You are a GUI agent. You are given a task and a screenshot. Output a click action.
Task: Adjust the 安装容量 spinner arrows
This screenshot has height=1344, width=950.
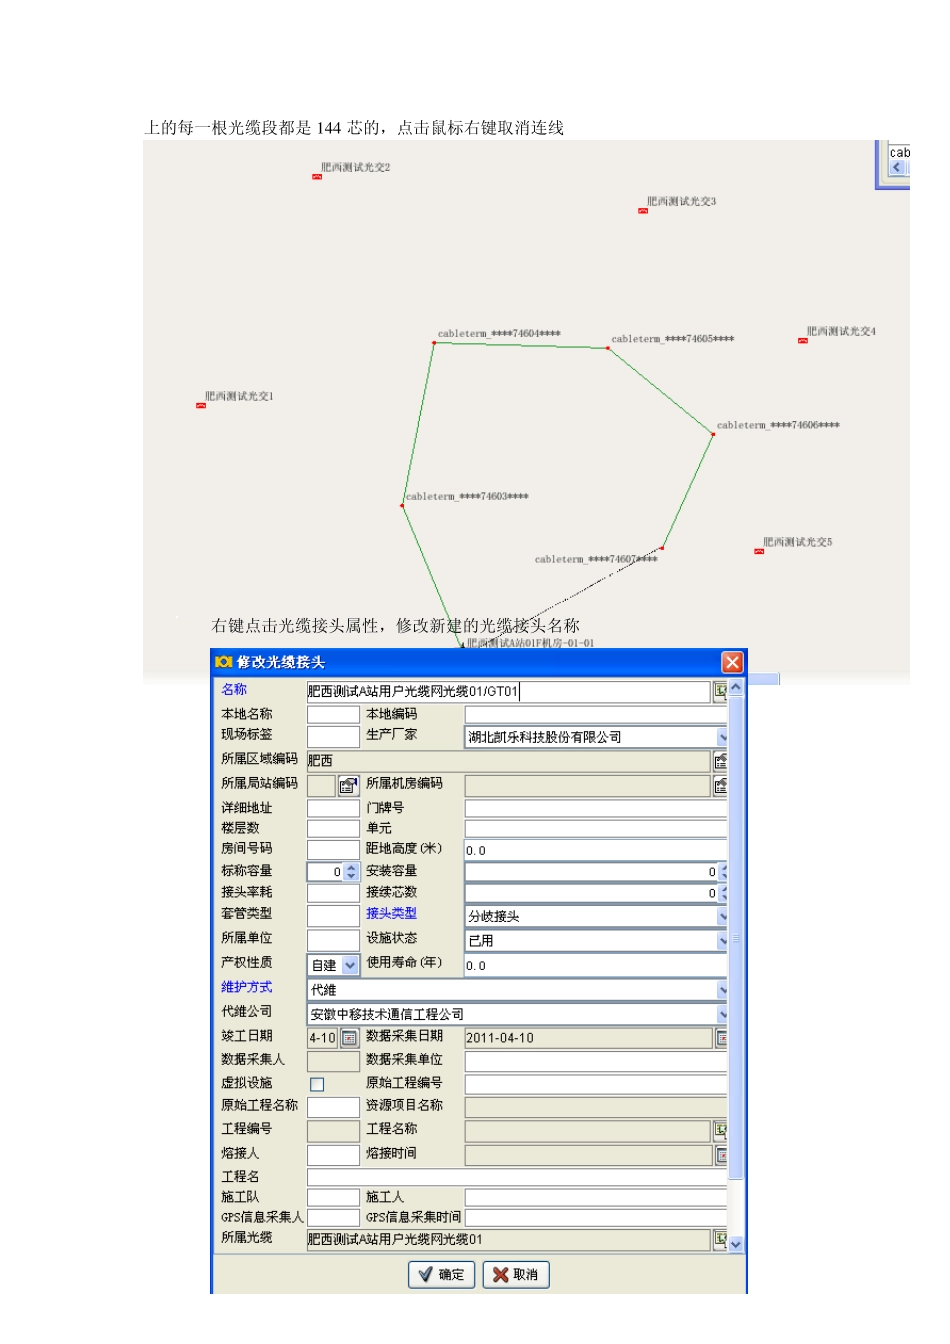tap(723, 872)
